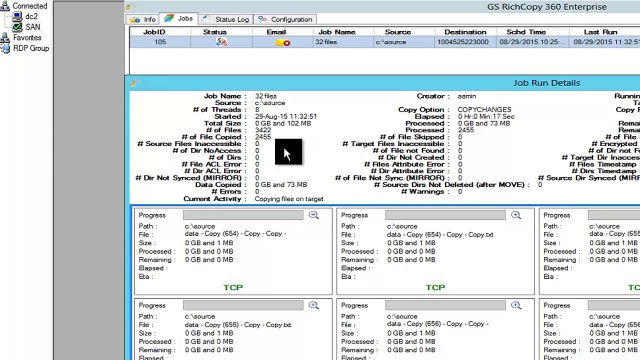Click the Started value 29-Aug-15 11:32:51
Screen dimensions: 640x360
pos(286,116)
